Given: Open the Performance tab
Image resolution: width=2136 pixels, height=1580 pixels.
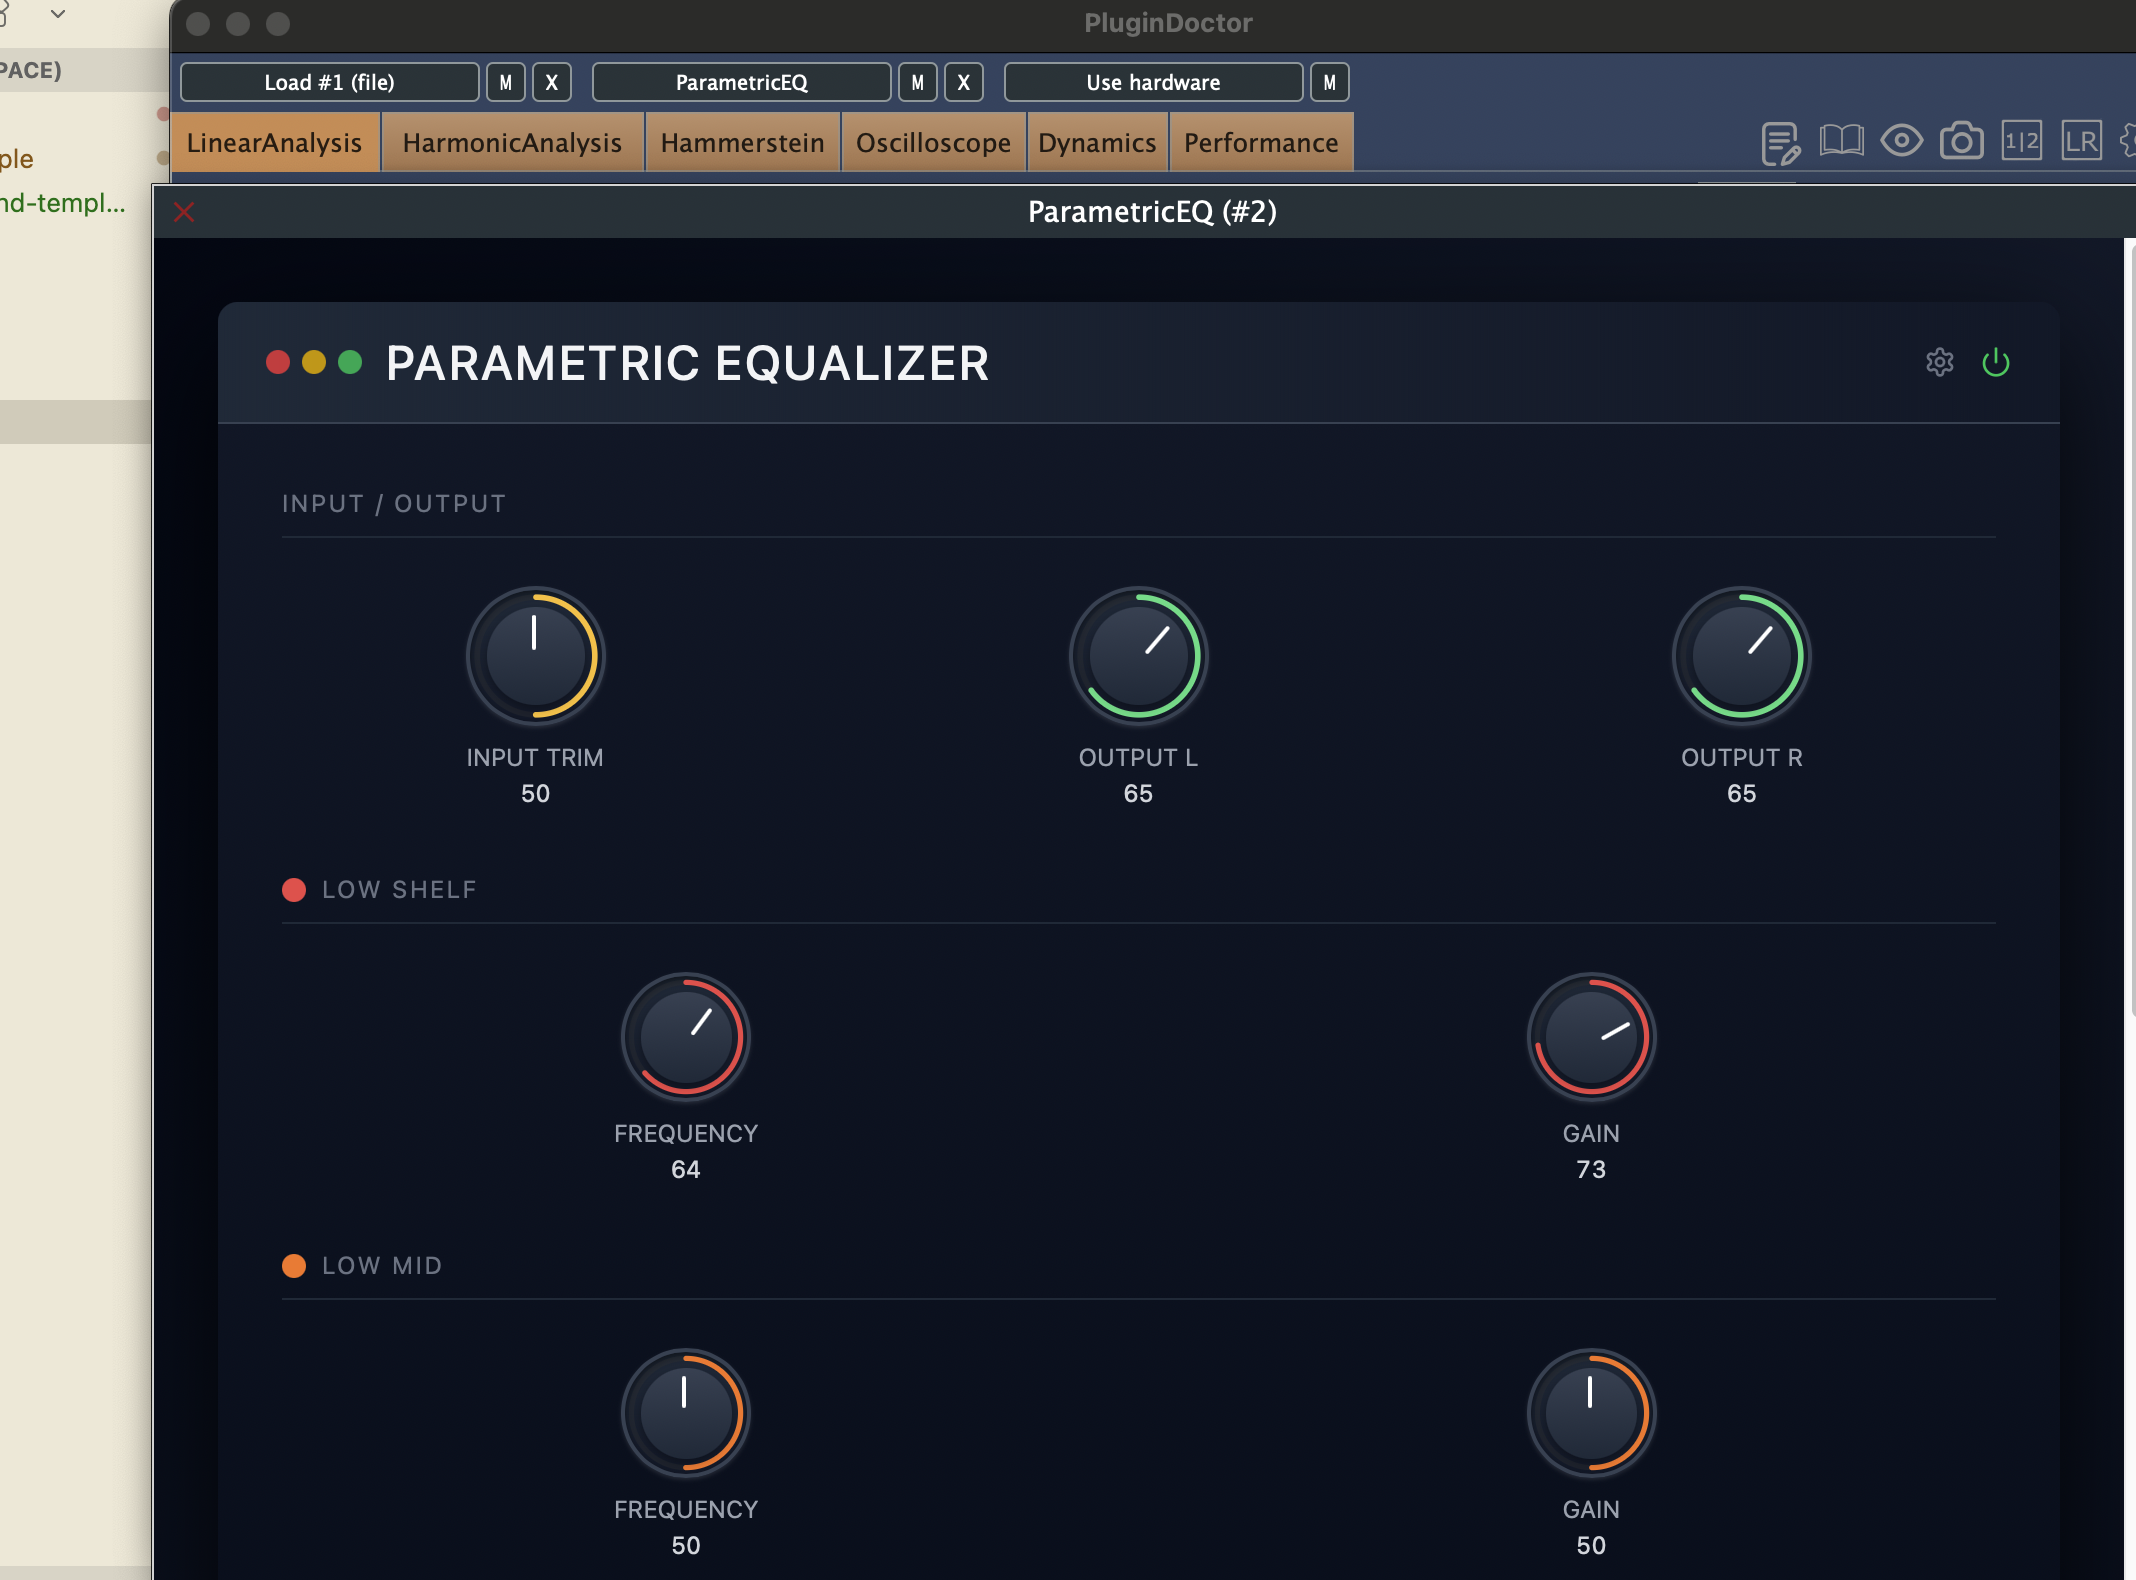Looking at the screenshot, I should 1261,143.
